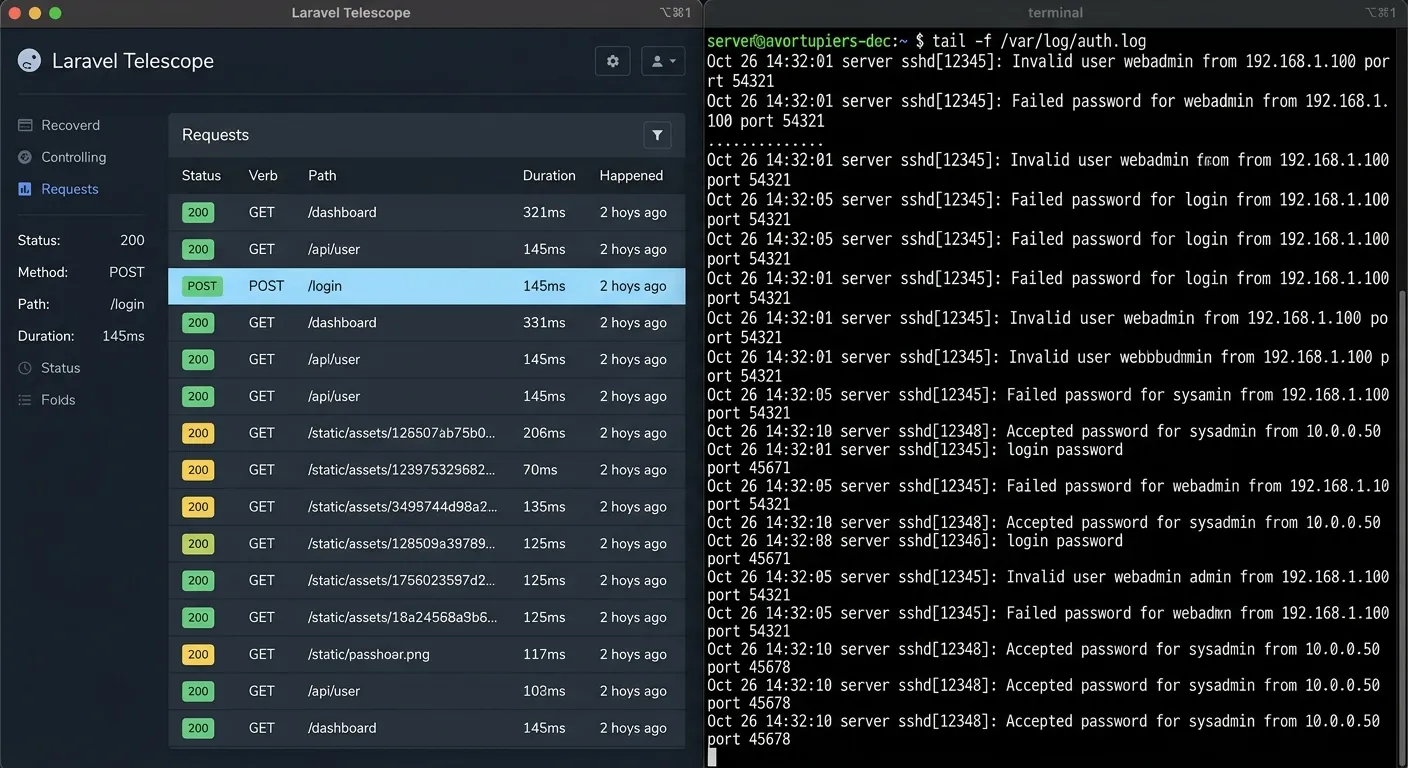Image resolution: width=1408 pixels, height=768 pixels.
Task: Open the user account dropdown menu
Action: (x=663, y=61)
